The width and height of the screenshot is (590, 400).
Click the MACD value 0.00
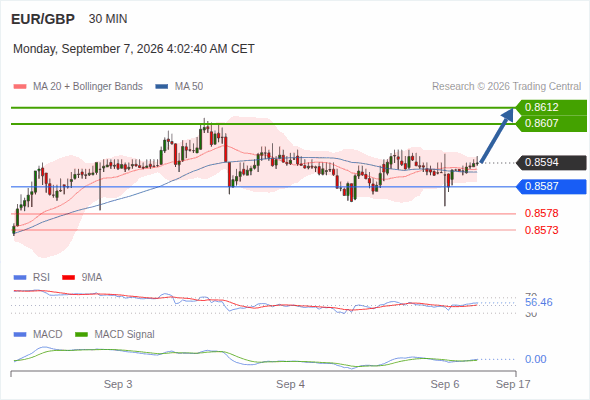(x=535, y=359)
